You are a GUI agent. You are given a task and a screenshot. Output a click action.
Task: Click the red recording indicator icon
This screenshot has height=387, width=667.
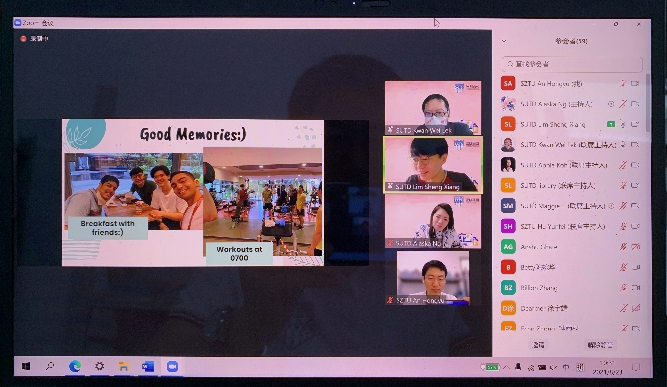(23, 39)
